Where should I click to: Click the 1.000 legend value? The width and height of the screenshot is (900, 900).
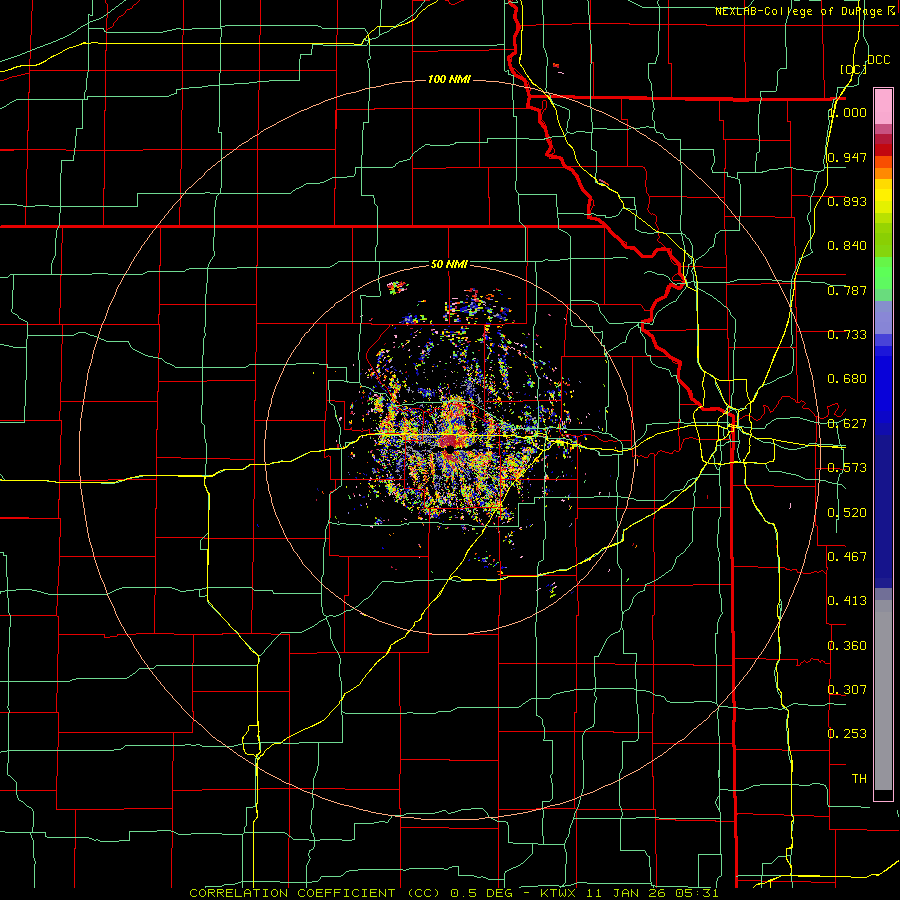pyautogui.click(x=847, y=112)
